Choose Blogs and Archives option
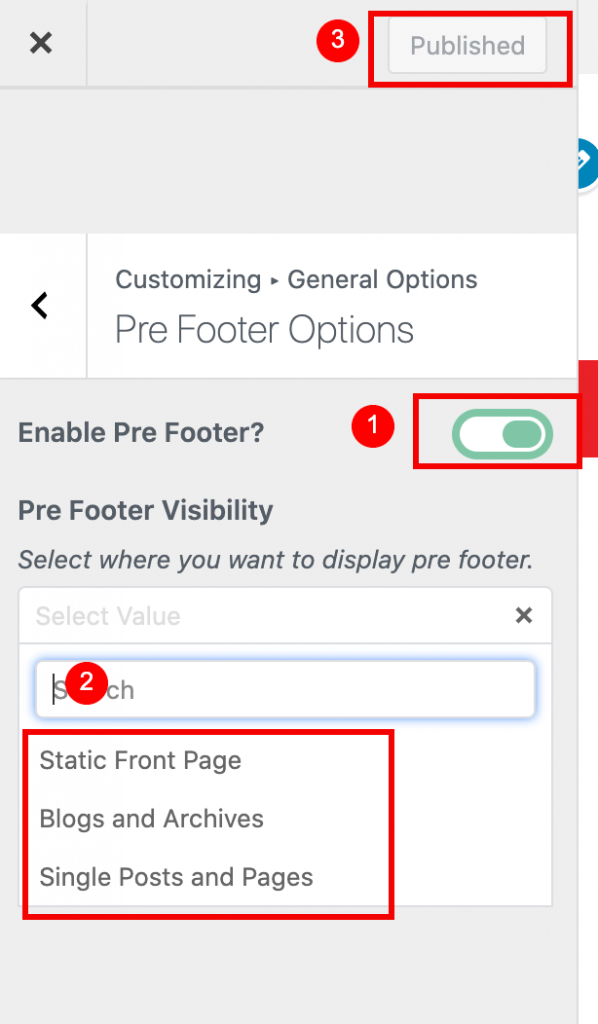Screen dimensions: 598x1024 [151, 818]
